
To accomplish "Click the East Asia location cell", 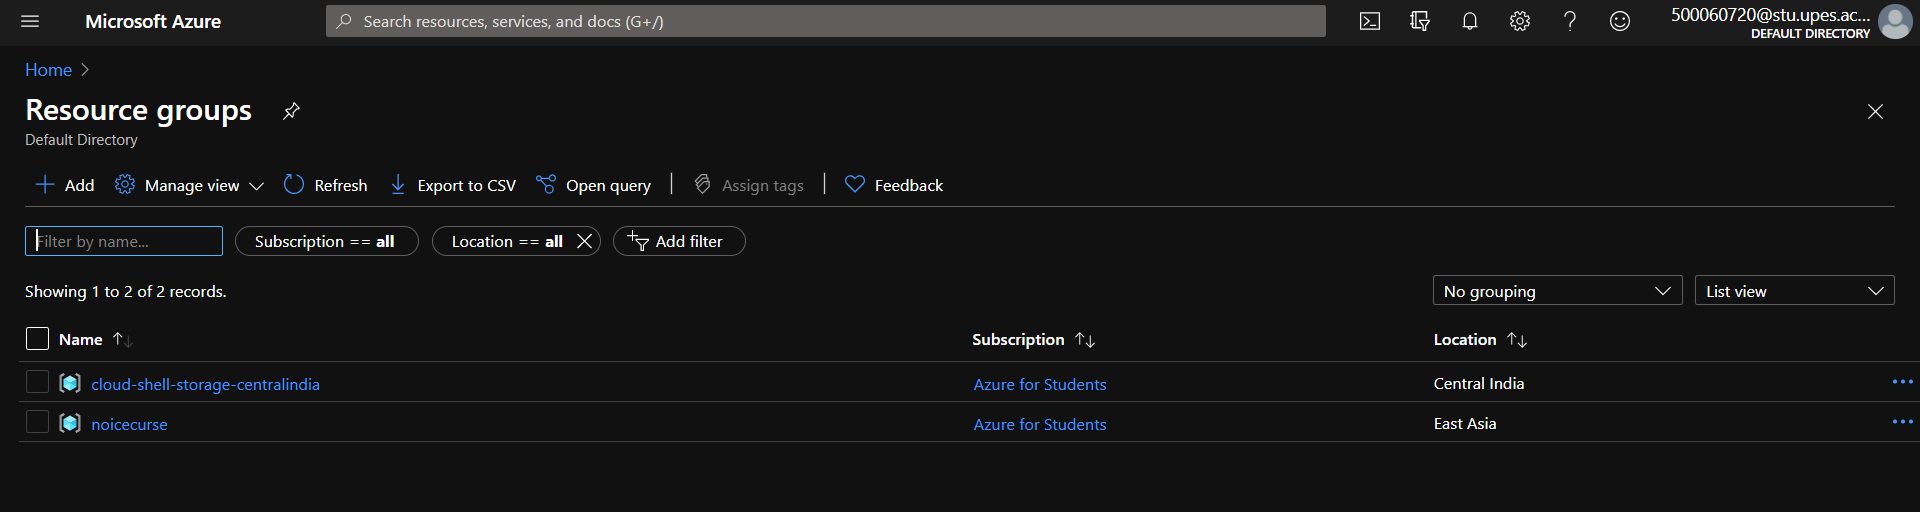I will pyautogui.click(x=1465, y=423).
